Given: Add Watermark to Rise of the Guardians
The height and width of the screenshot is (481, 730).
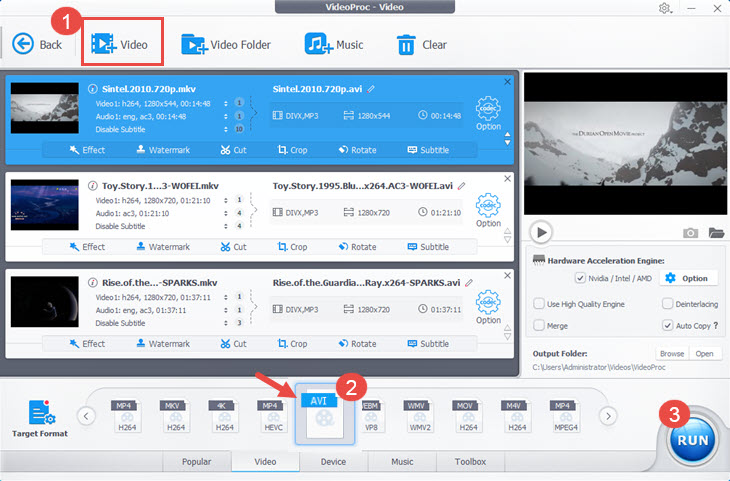Looking at the screenshot, I should [163, 344].
